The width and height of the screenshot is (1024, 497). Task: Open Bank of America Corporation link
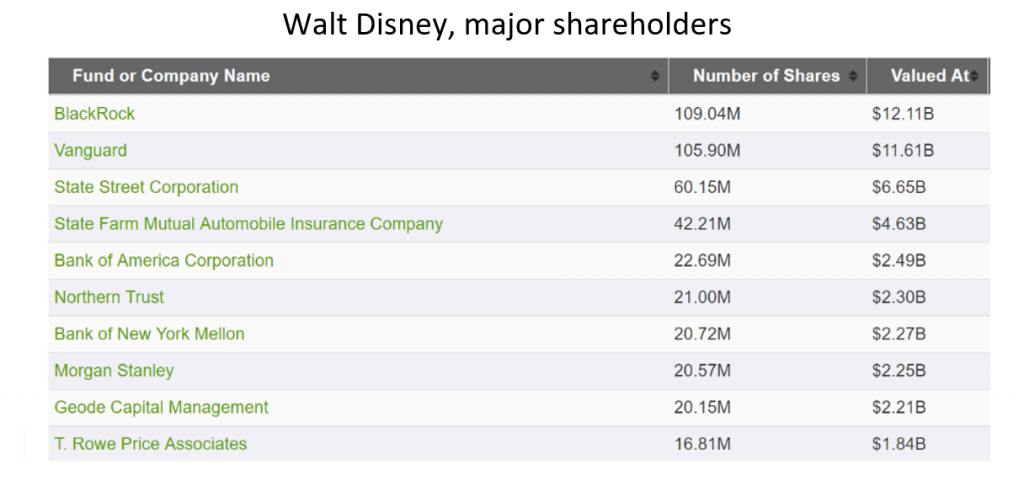pyautogui.click(x=164, y=261)
